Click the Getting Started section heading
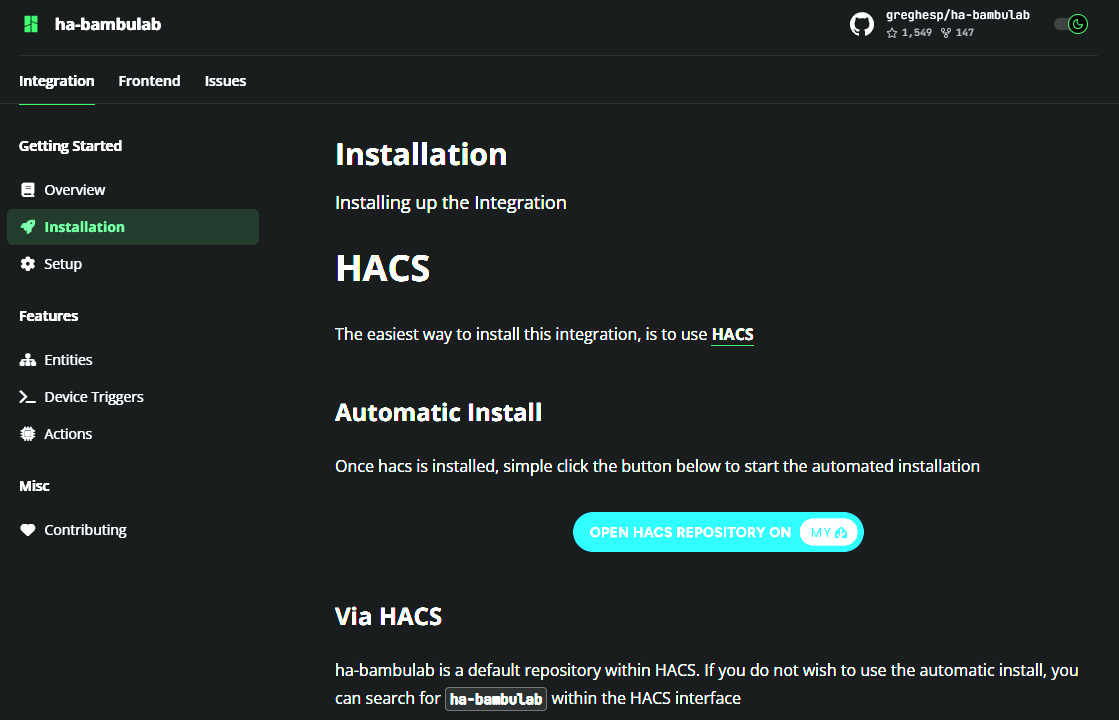Screen dimensions: 1119x720 71,146
